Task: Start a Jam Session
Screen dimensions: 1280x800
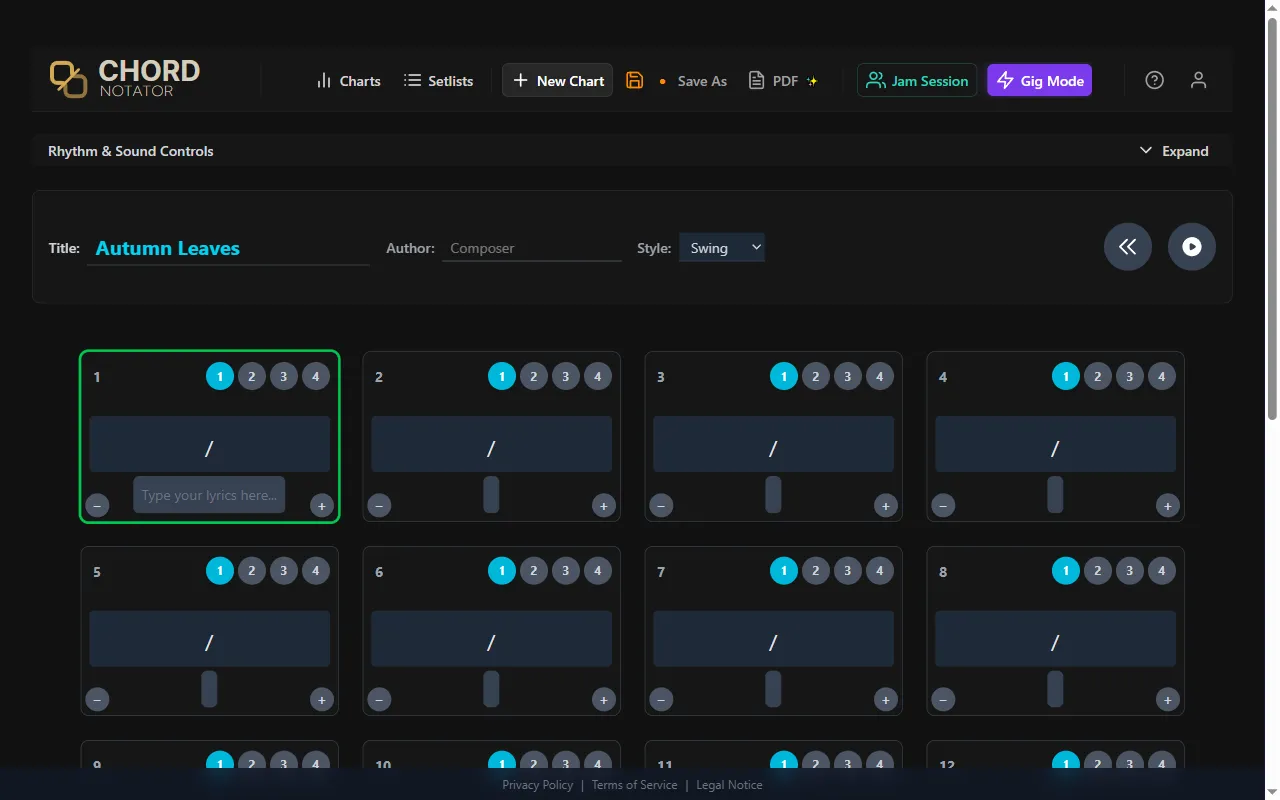Action: click(916, 80)
